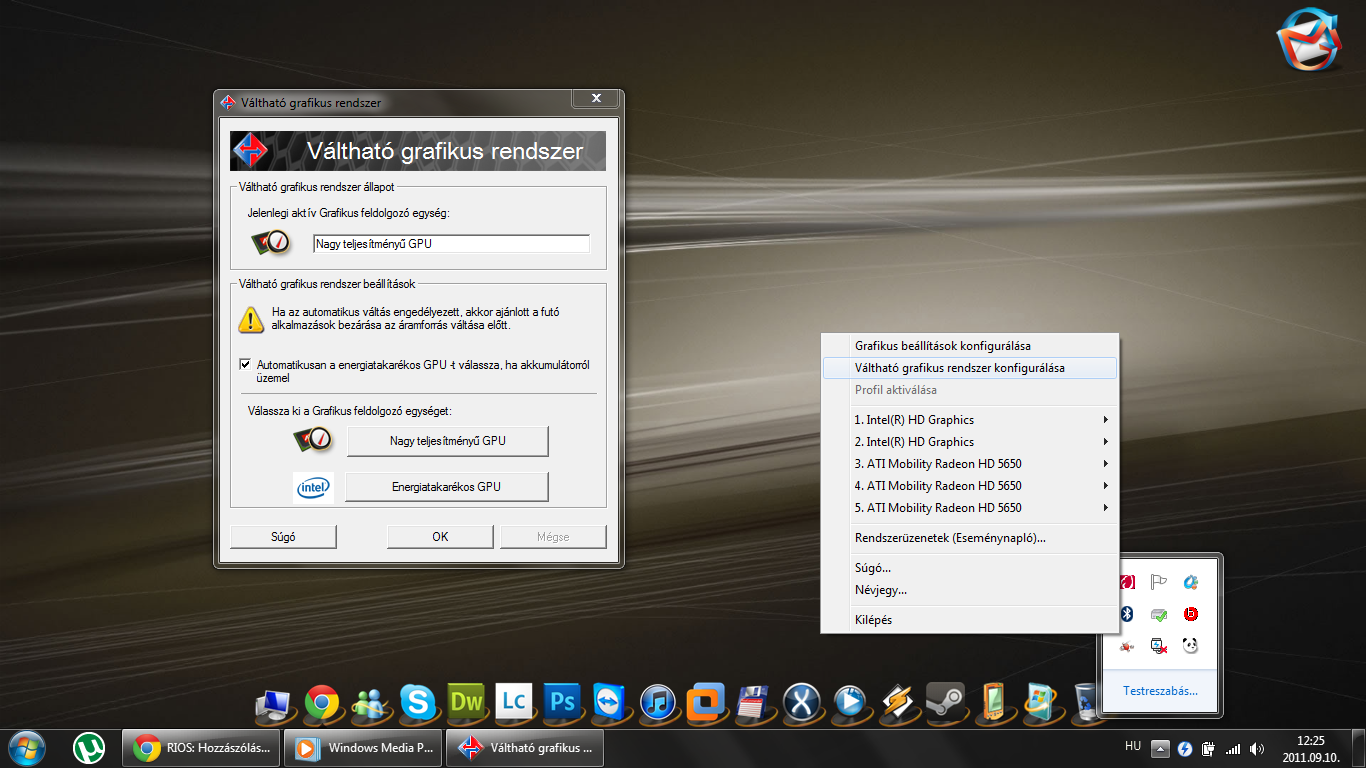Click the Váltható grafikus taskbar button
1366x768 pixels.
tap(526, 747)
